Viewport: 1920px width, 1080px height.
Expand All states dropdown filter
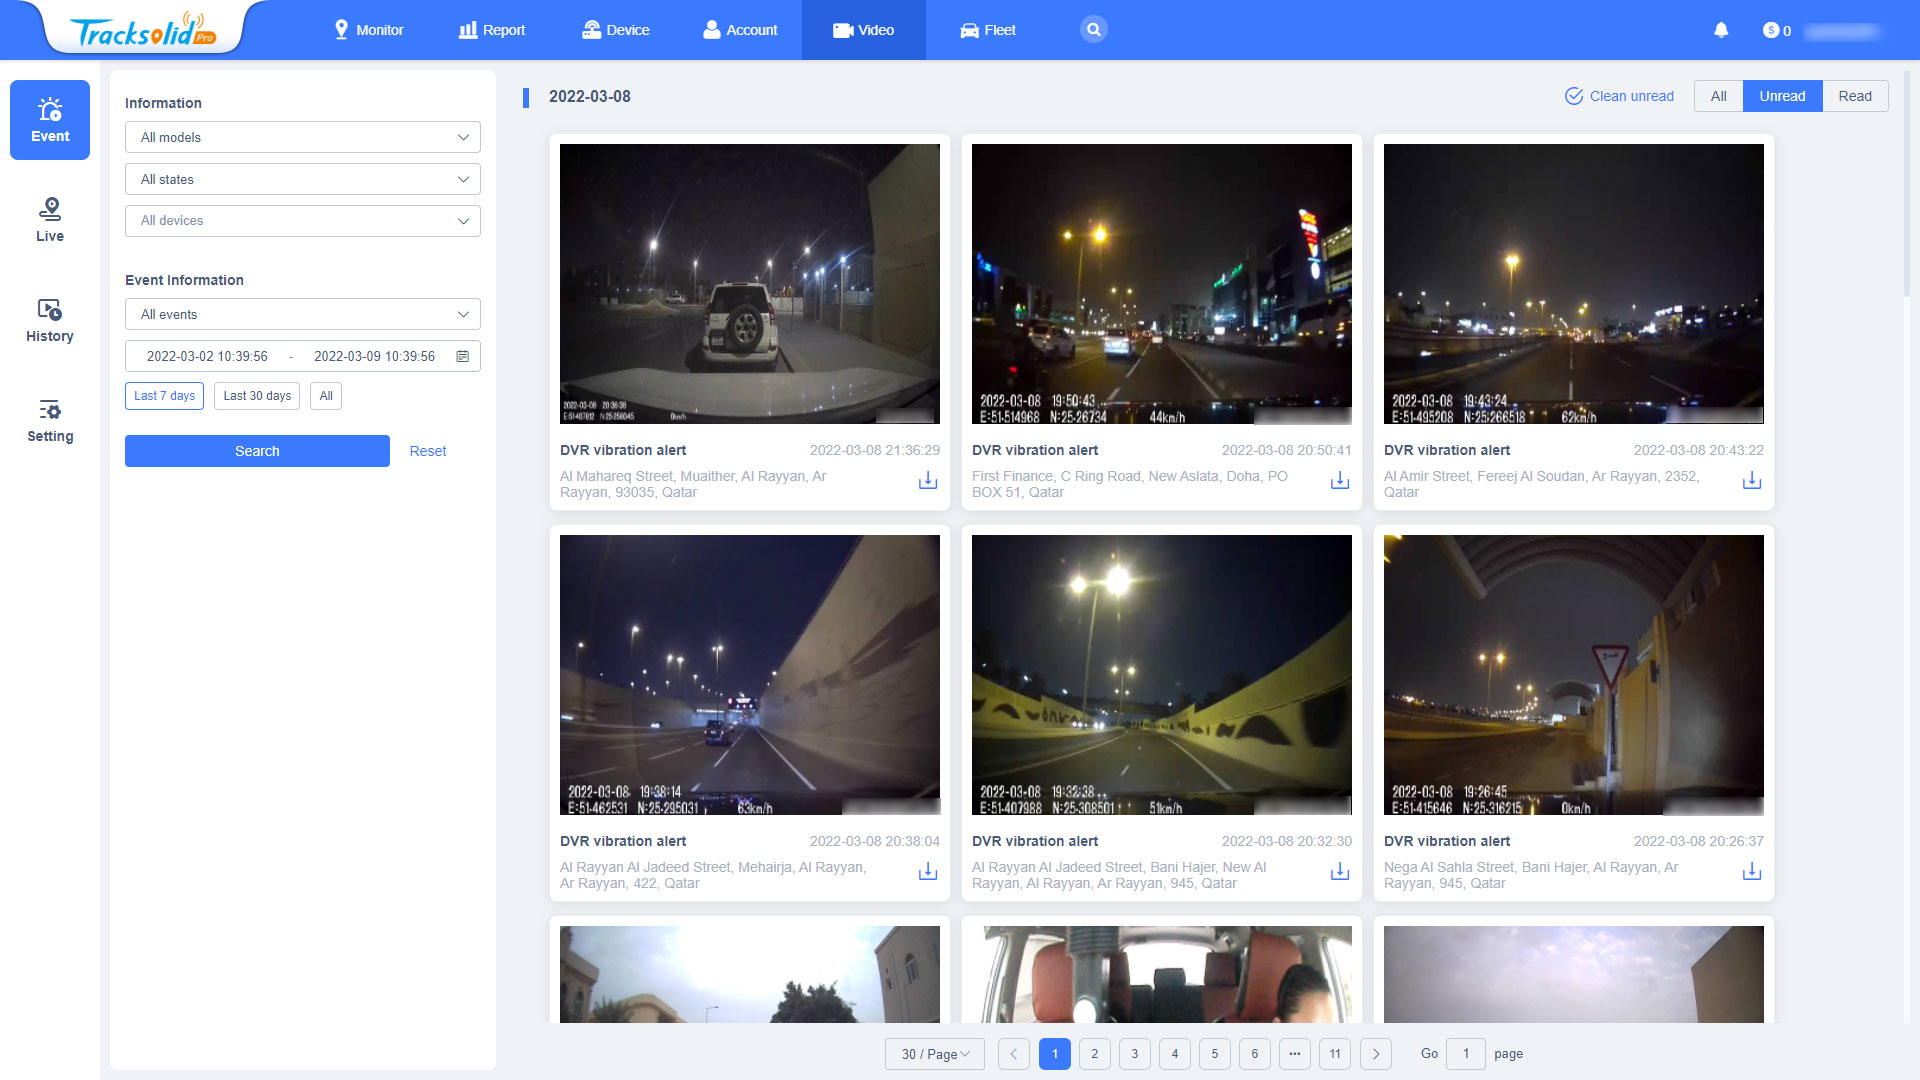point(301,179)
